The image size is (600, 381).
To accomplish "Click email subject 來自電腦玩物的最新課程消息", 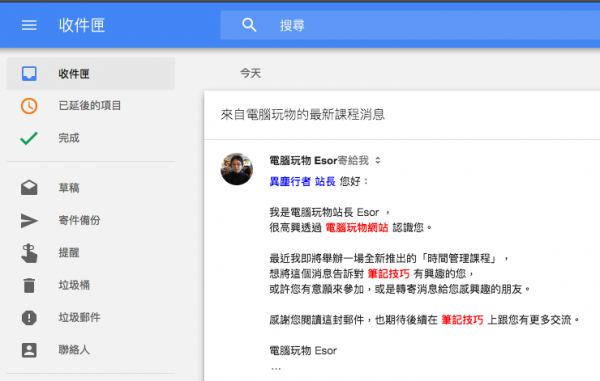I will coord(303,114).
